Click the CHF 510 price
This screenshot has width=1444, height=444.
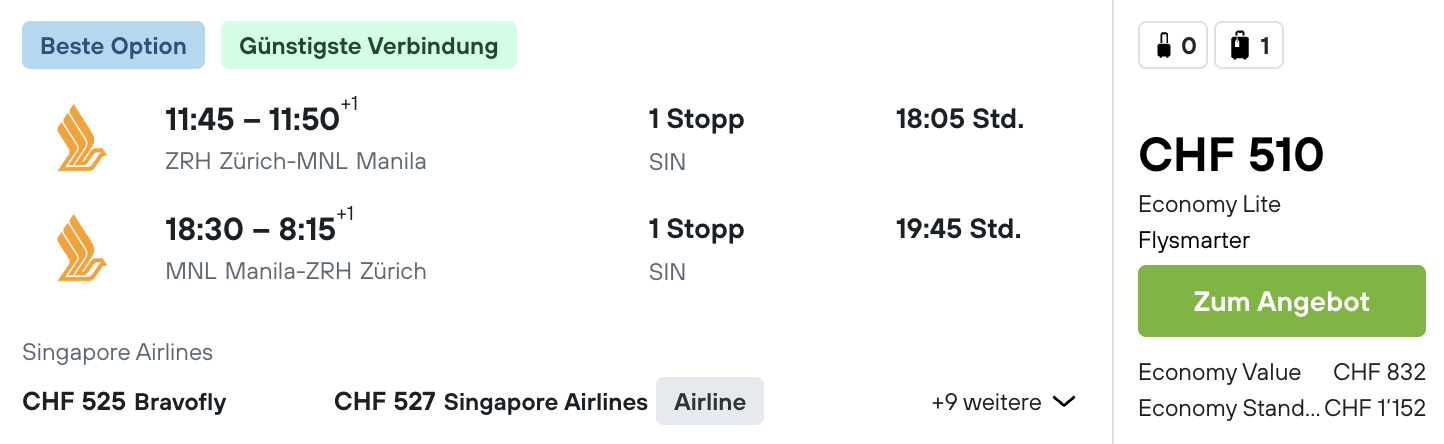pyautogui.click(x=1231, y=155)
